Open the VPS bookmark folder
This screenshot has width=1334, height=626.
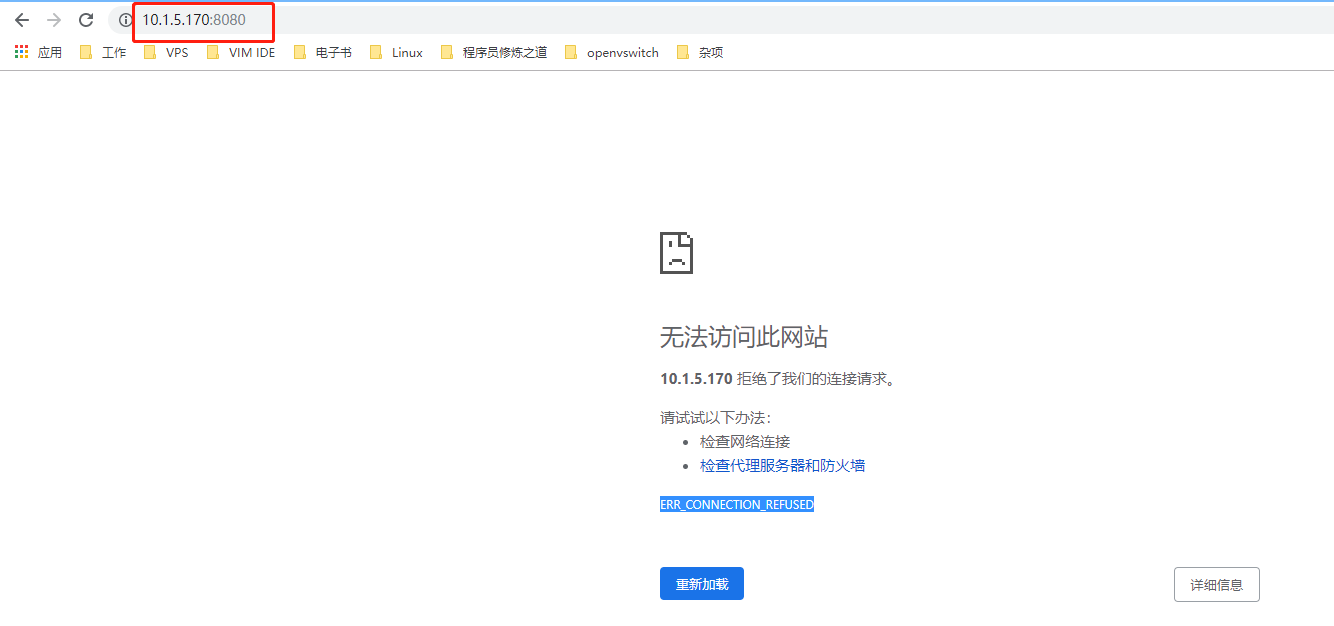coord(166,52)
